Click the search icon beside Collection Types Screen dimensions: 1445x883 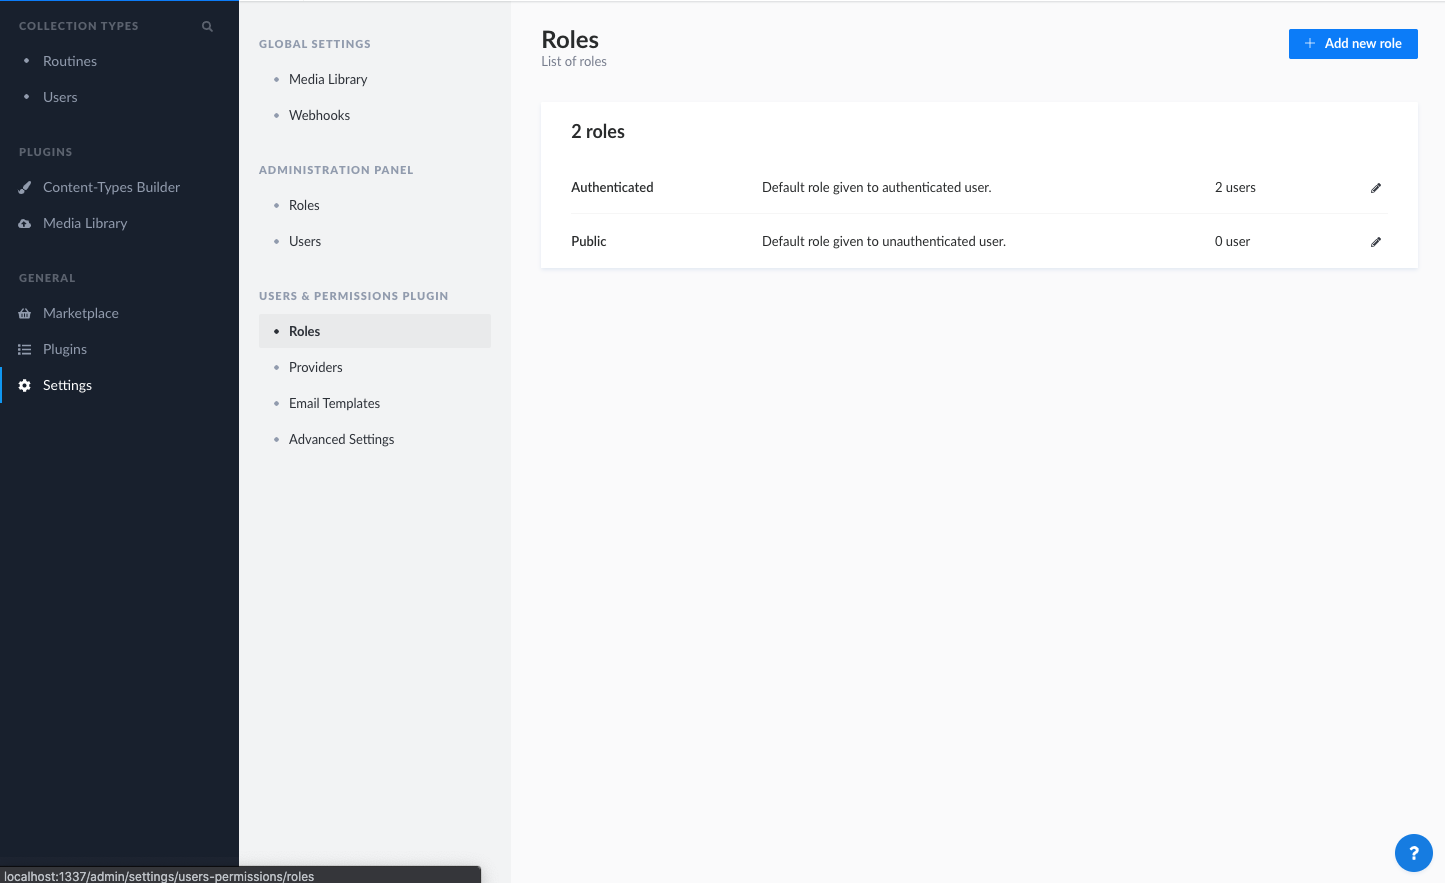pos(207,26)
